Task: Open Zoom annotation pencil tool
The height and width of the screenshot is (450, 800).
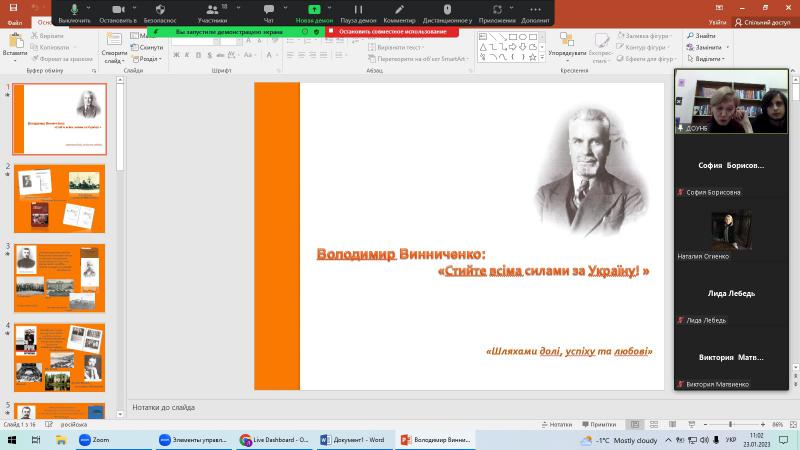Action: 399,13
